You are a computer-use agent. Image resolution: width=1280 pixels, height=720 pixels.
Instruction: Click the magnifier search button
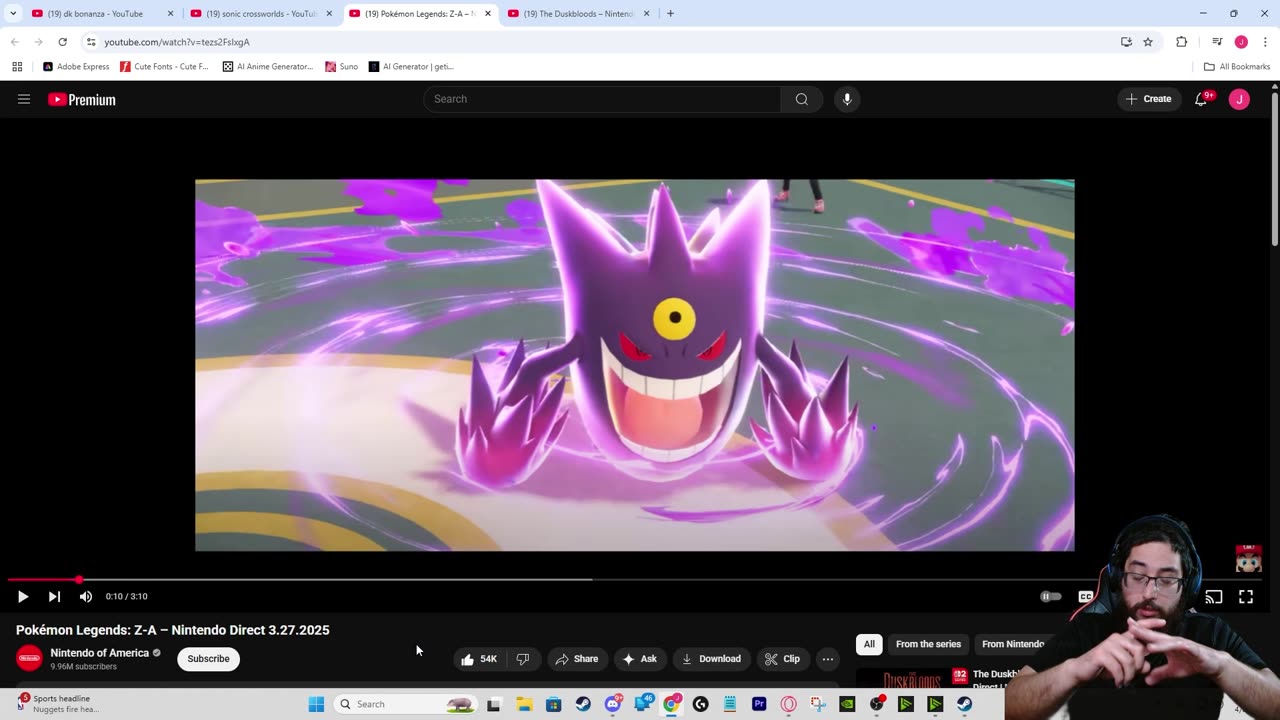(x=801, y=99)
